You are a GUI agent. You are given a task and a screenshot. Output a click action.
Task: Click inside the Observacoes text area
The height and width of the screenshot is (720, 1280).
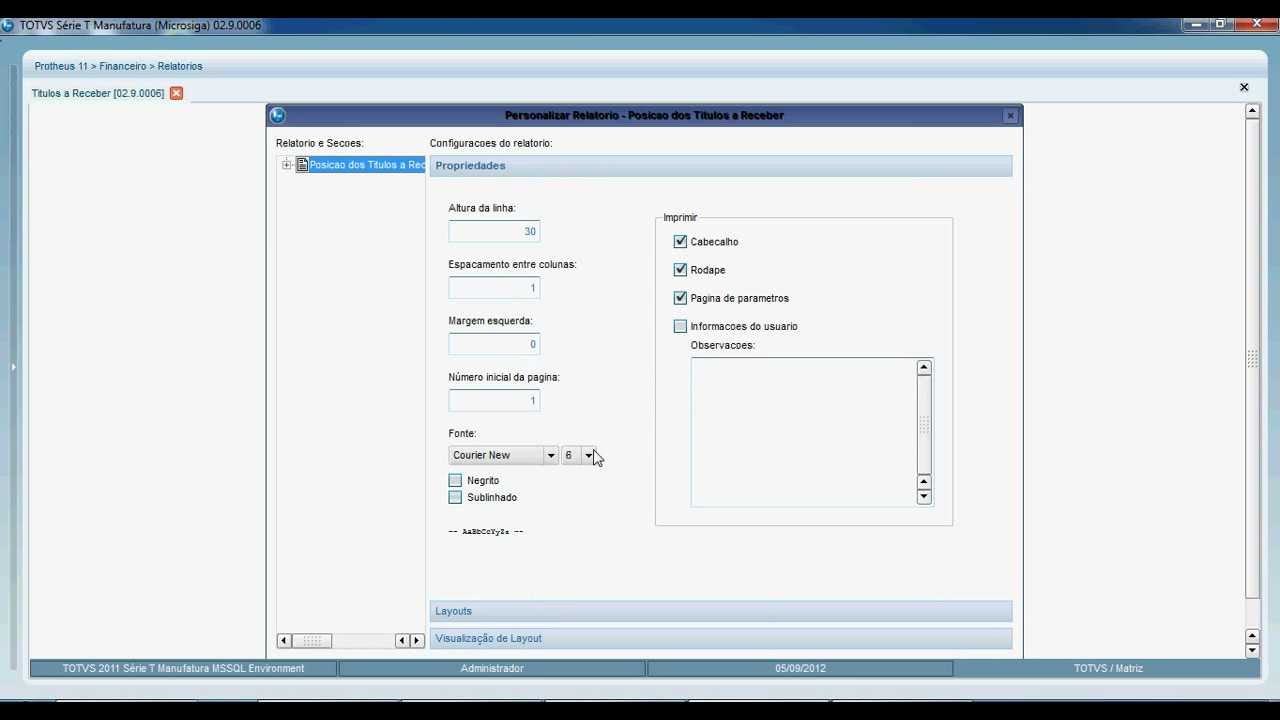(804, 431)
